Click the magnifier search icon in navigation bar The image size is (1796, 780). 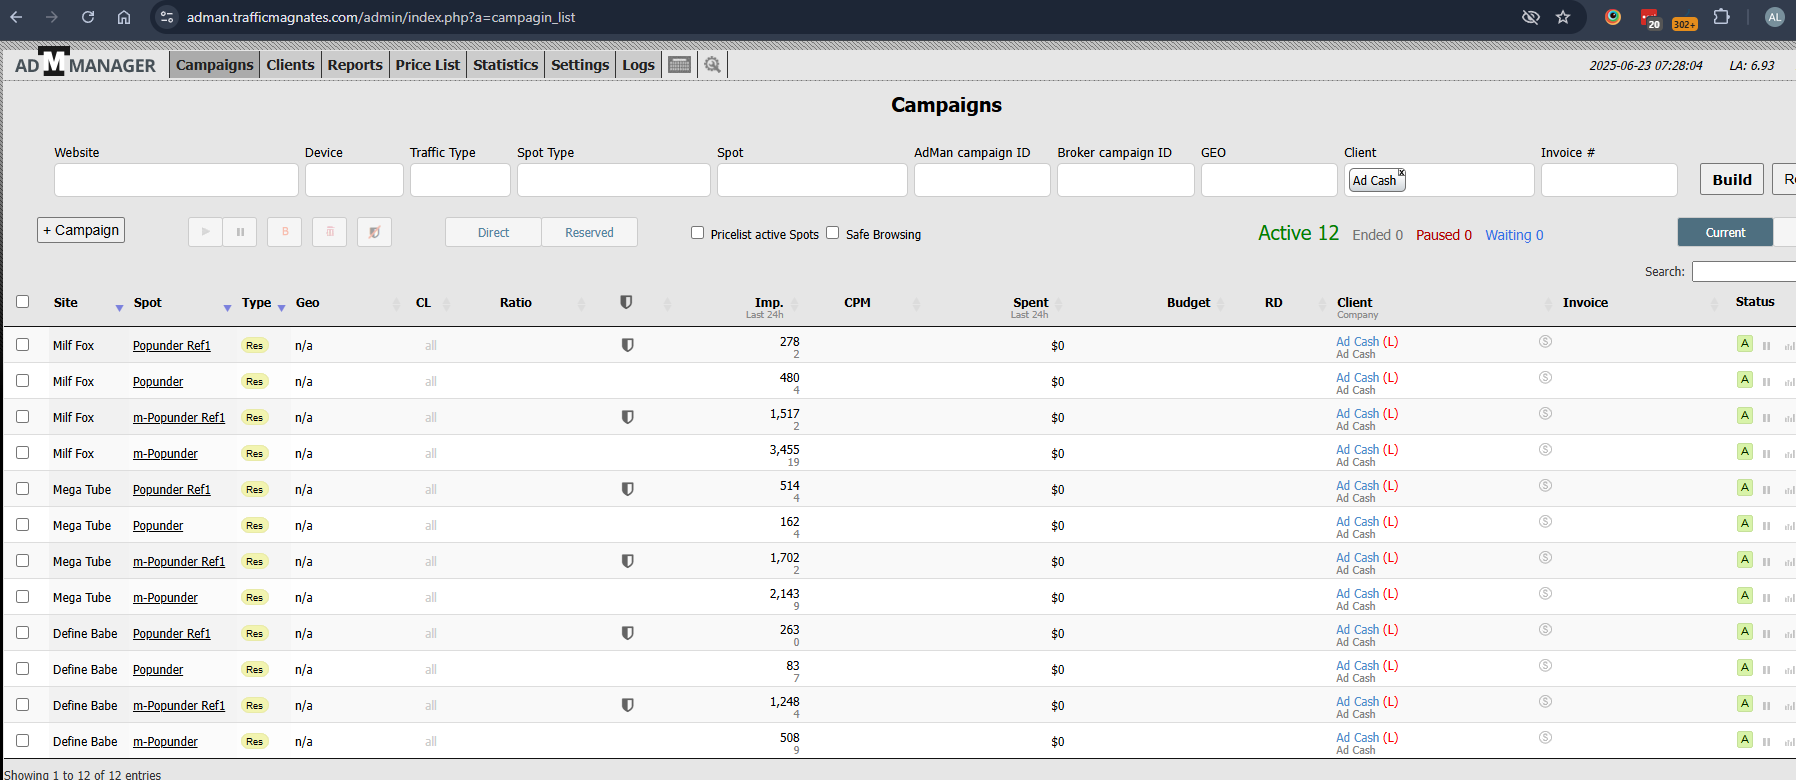[712, 65]
